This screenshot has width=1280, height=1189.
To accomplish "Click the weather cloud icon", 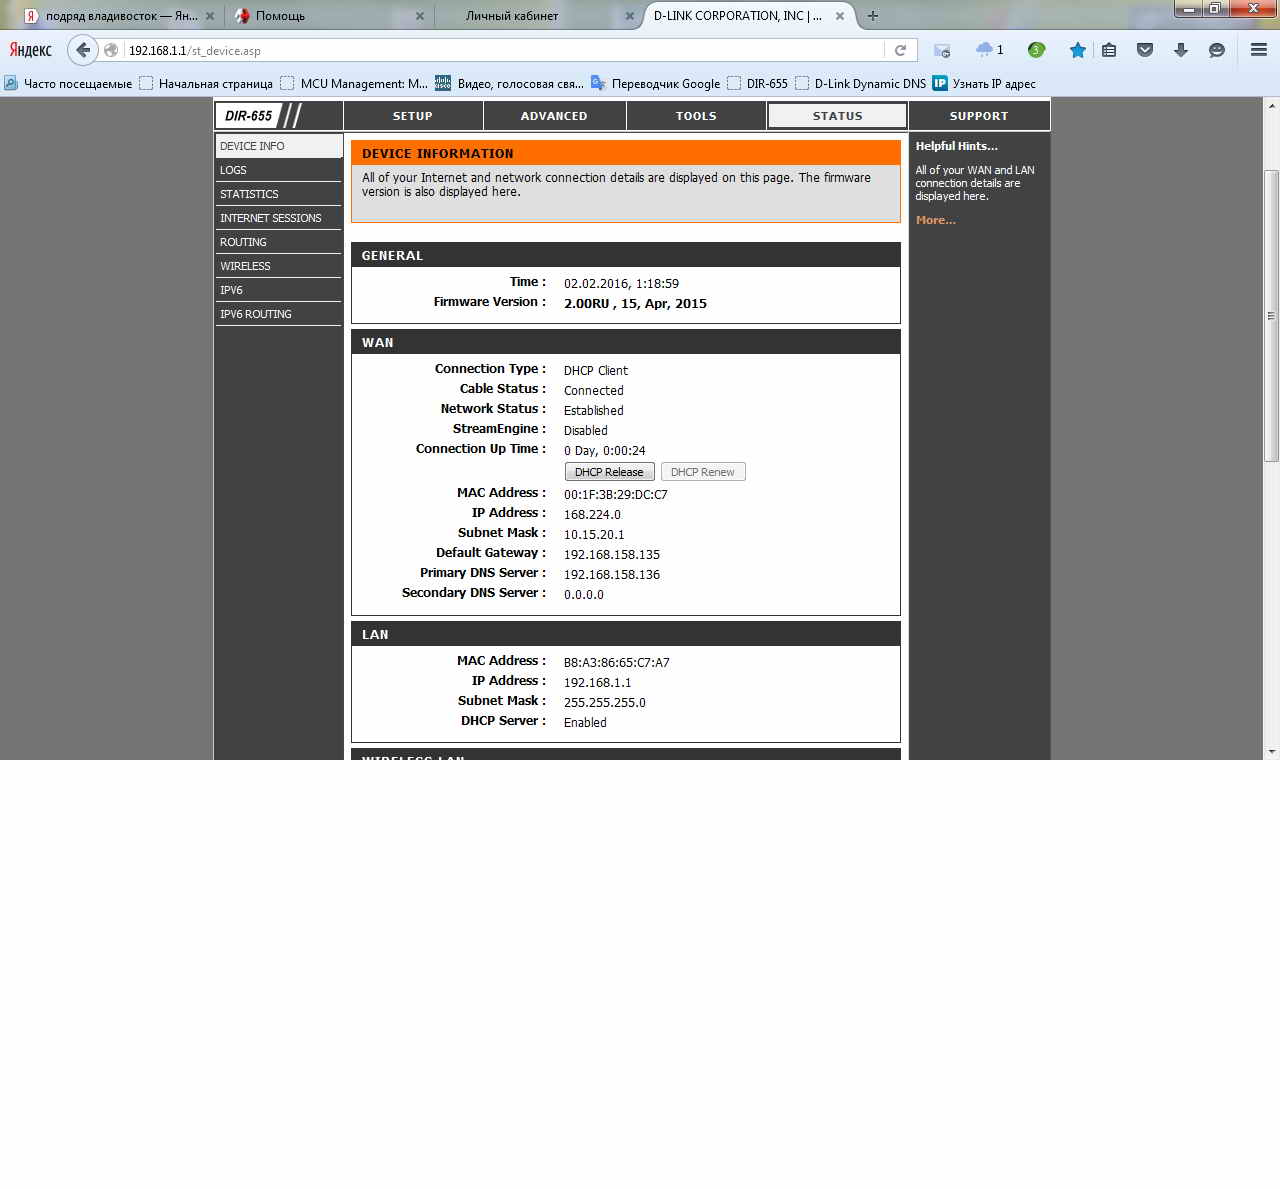I will pyautogui.click(x=984, y=50).
